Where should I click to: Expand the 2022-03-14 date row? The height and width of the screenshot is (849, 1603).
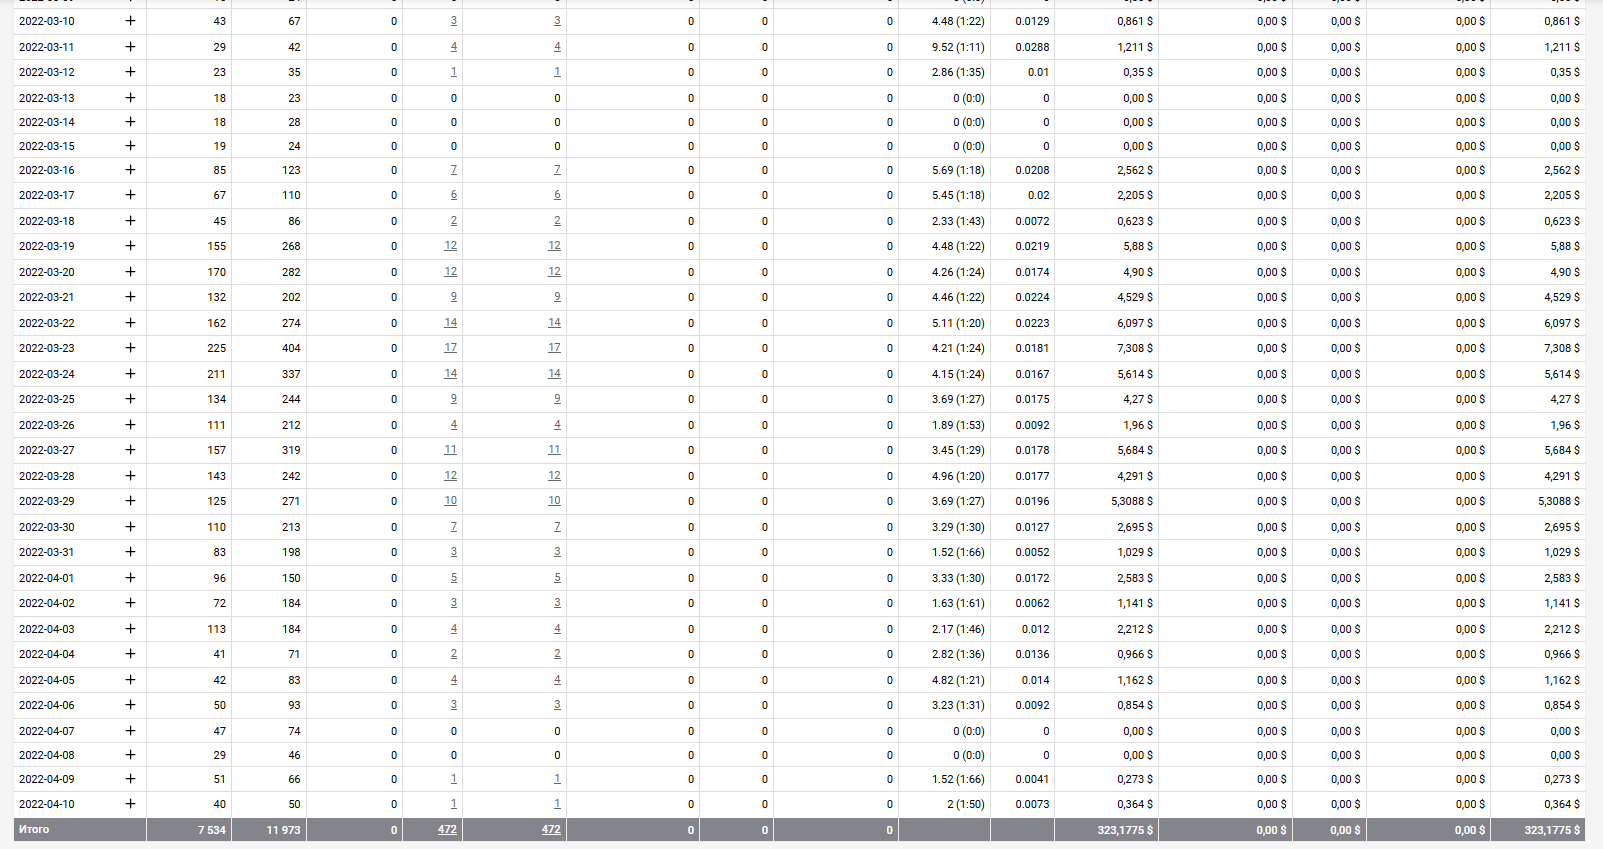coord(130,122)
